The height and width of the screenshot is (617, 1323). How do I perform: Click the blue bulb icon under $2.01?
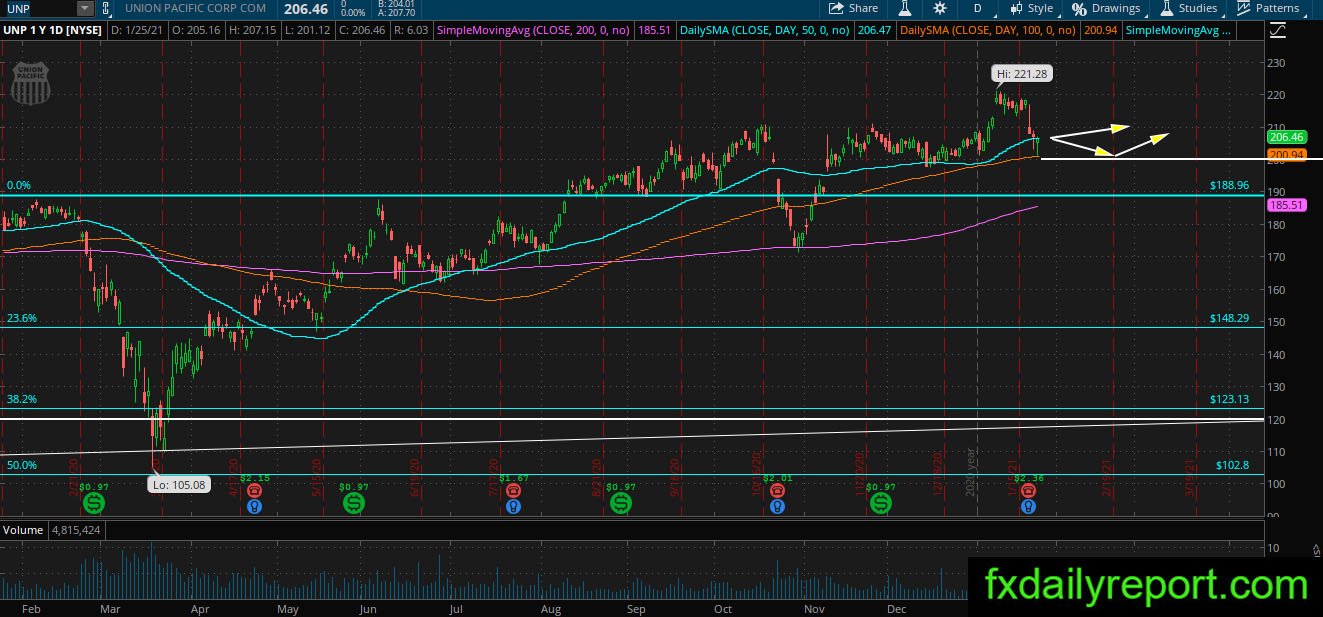pyautogui.click(x=777, y=506)
